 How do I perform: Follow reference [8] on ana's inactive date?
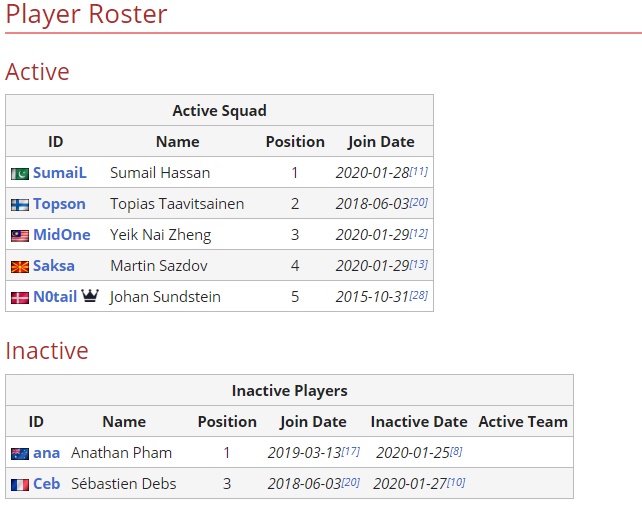pyautogui.click(x=457, y=451)
